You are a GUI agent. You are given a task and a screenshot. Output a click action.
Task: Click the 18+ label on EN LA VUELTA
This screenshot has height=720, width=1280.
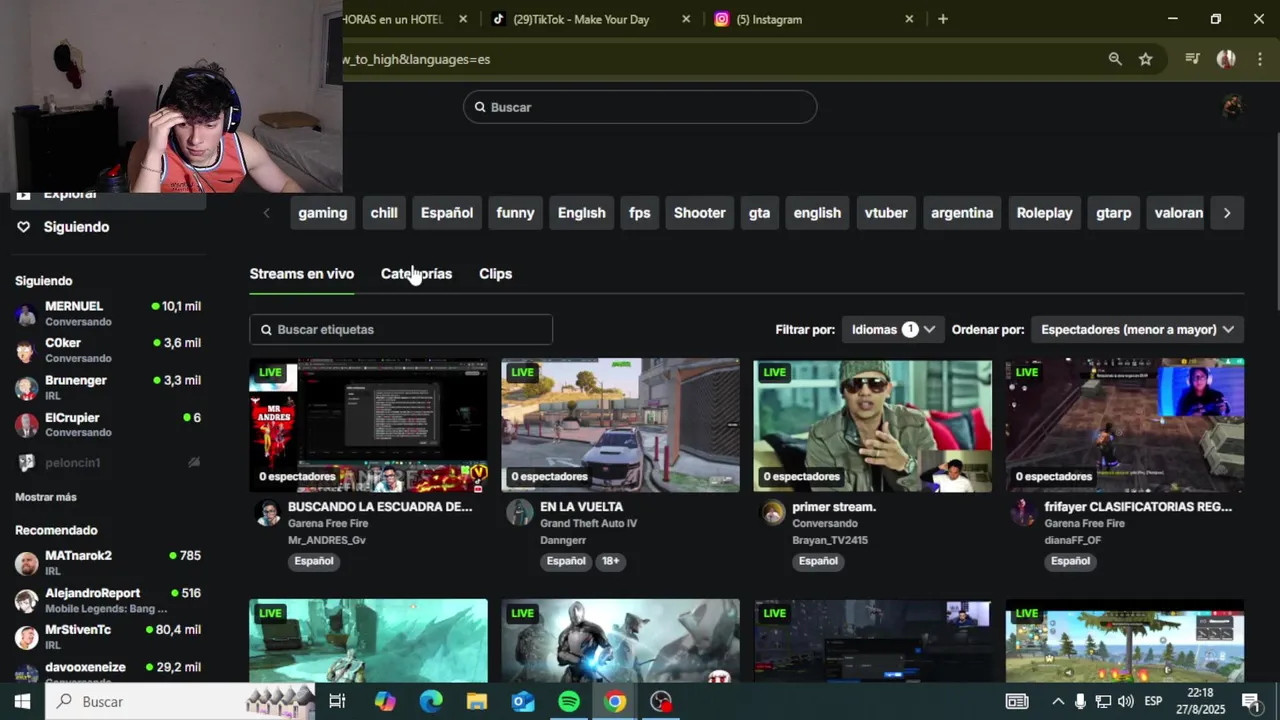pyautogui.click(x=610, y=561)
